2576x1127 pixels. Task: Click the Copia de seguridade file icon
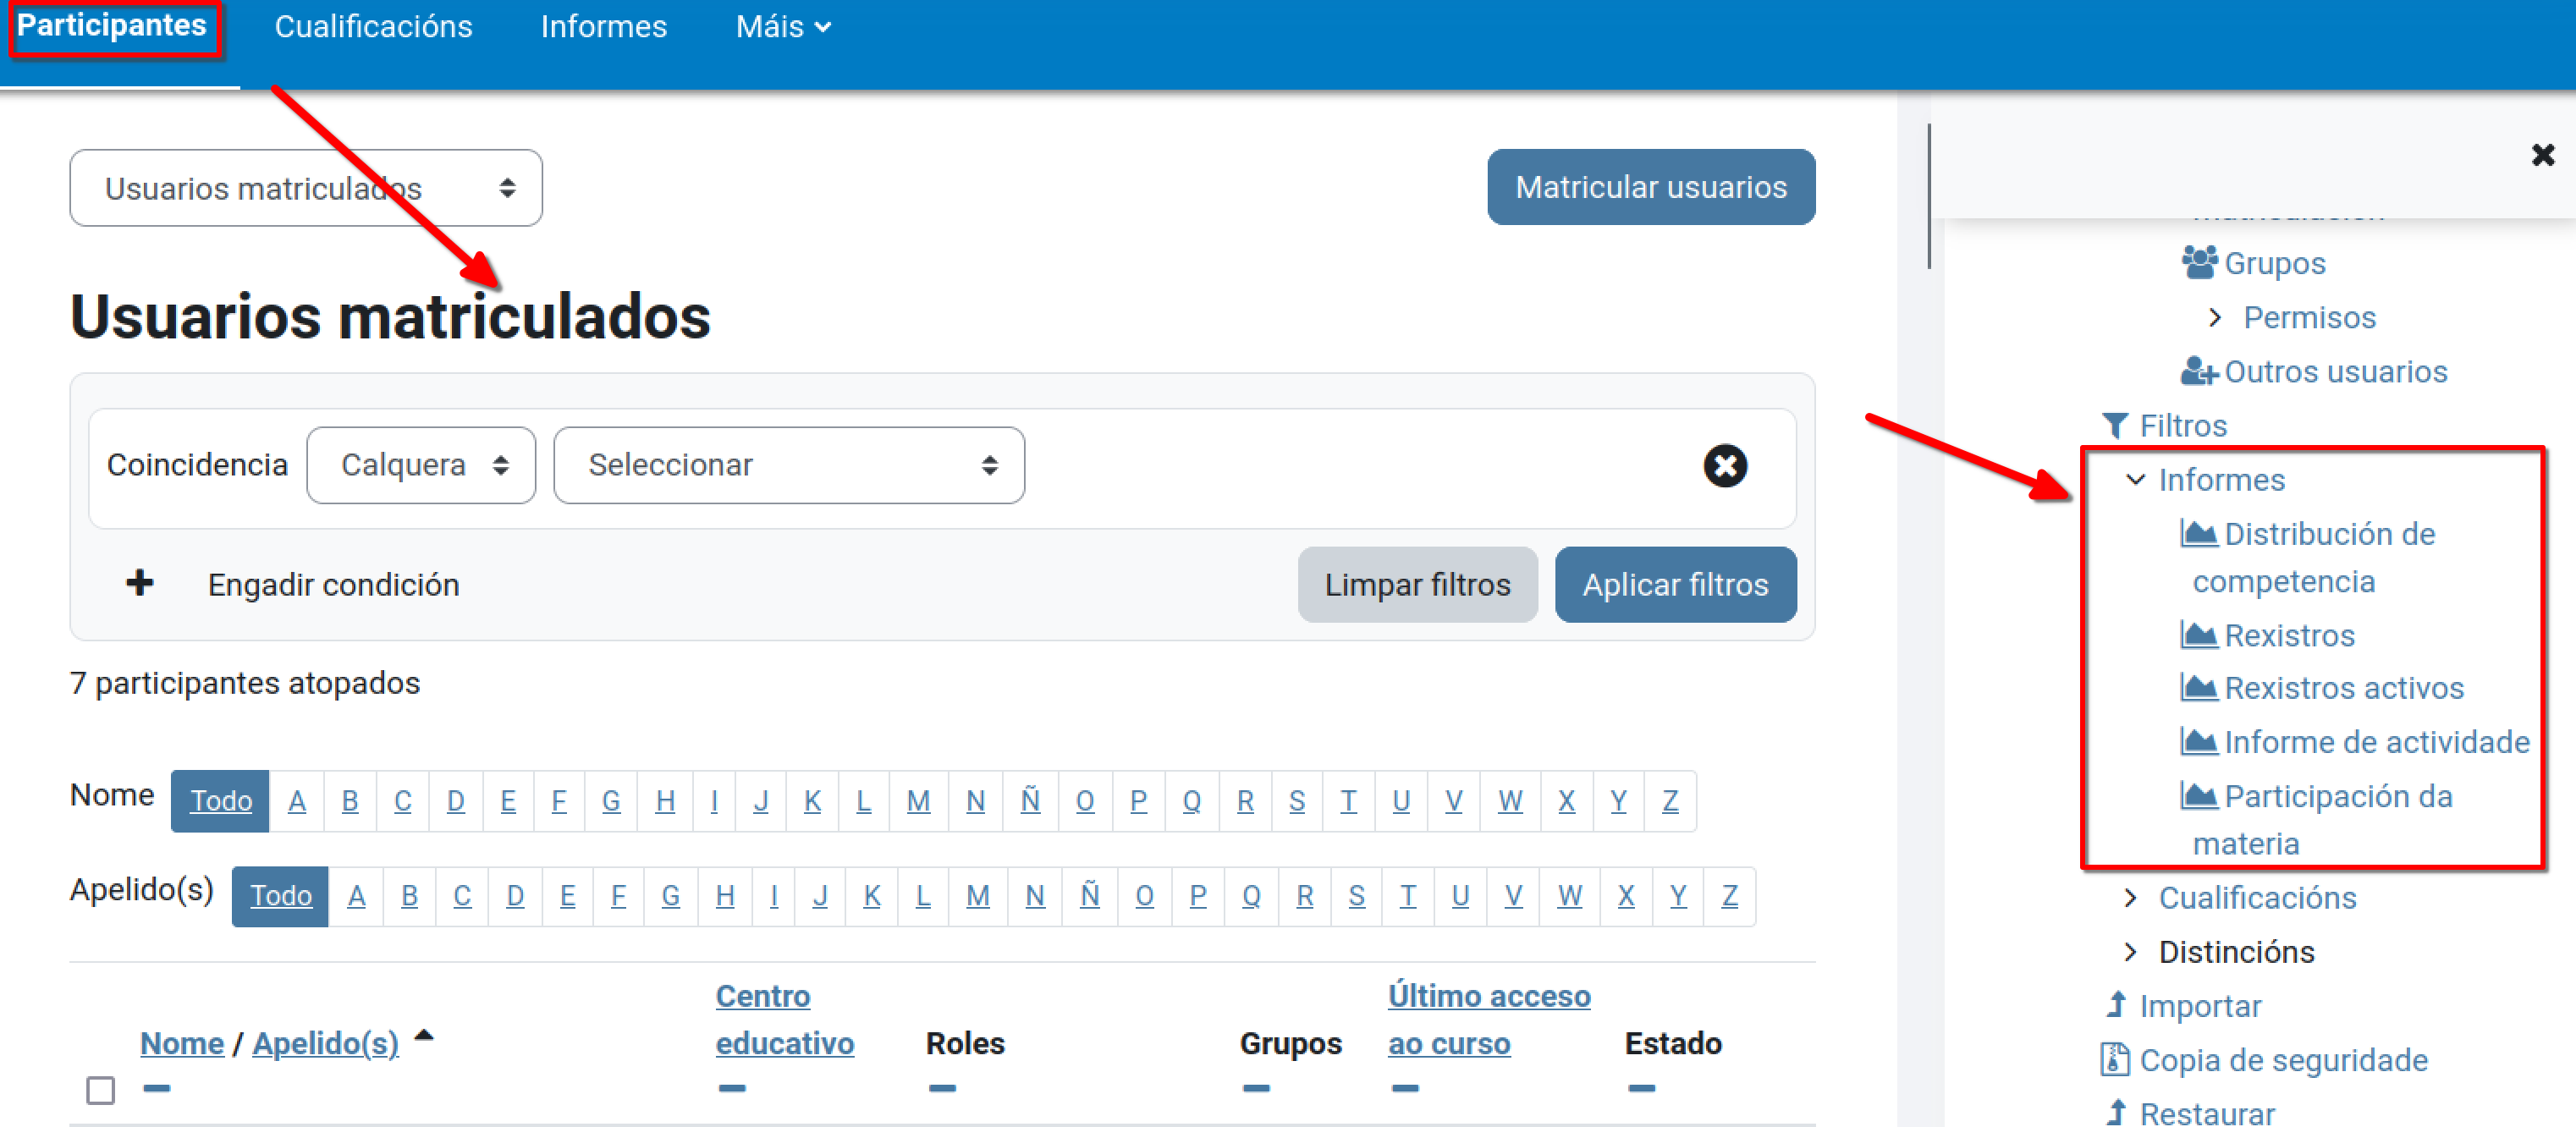point(2114,1059)
